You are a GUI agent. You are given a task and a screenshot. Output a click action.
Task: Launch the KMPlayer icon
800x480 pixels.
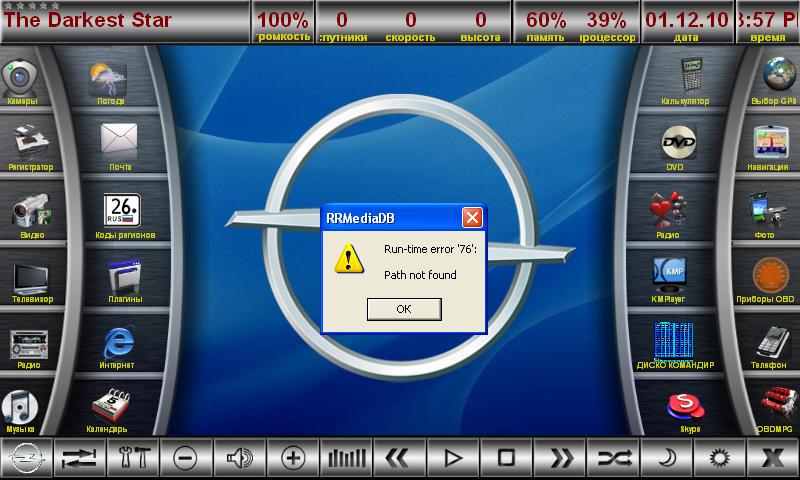(670, 274)
